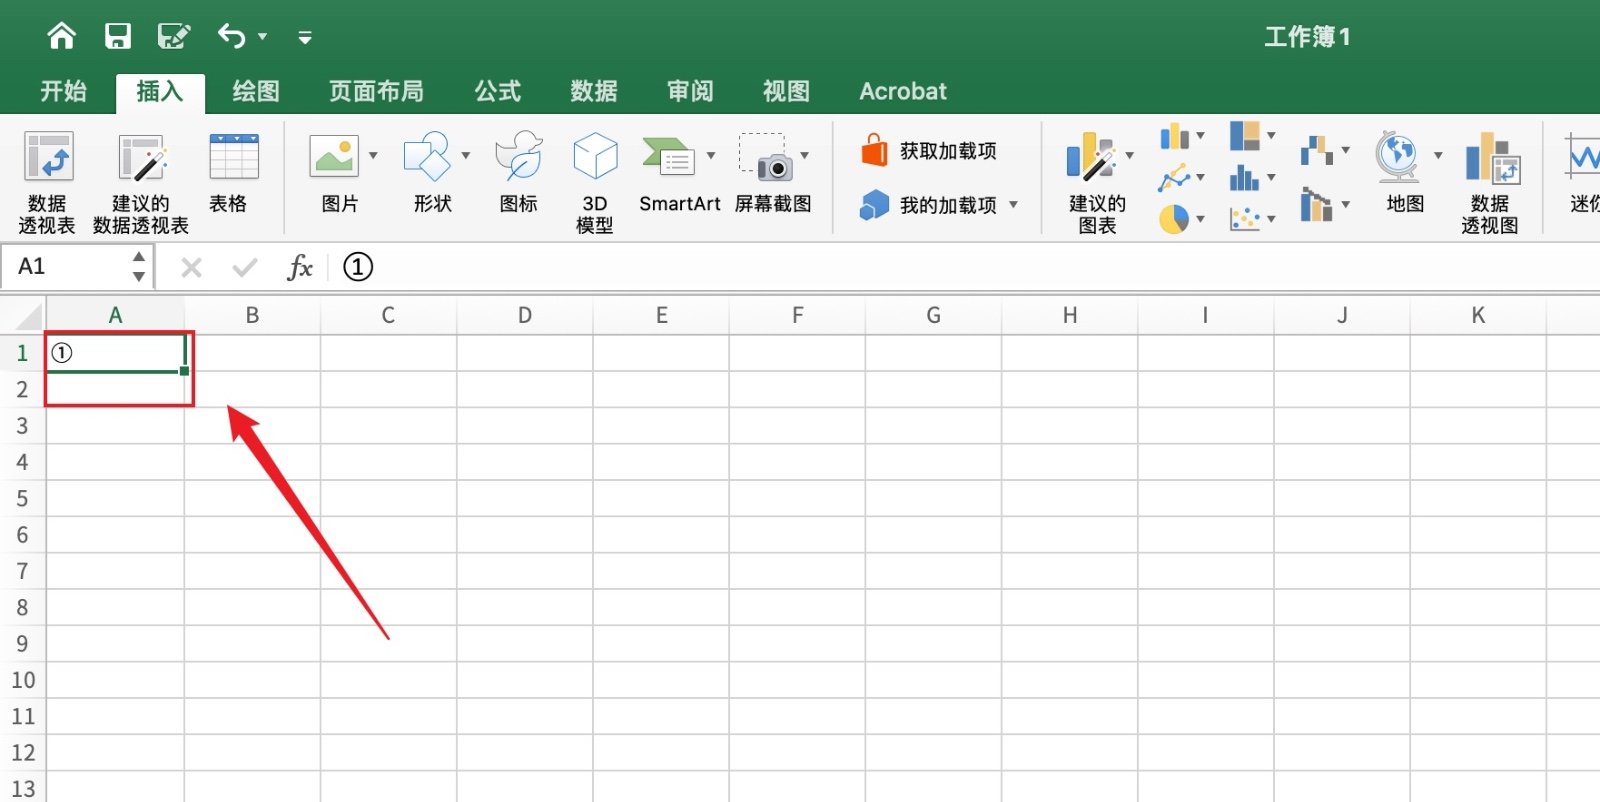
Task: Expand the quick access toolbar customize arrow
Action: point(305,38)
